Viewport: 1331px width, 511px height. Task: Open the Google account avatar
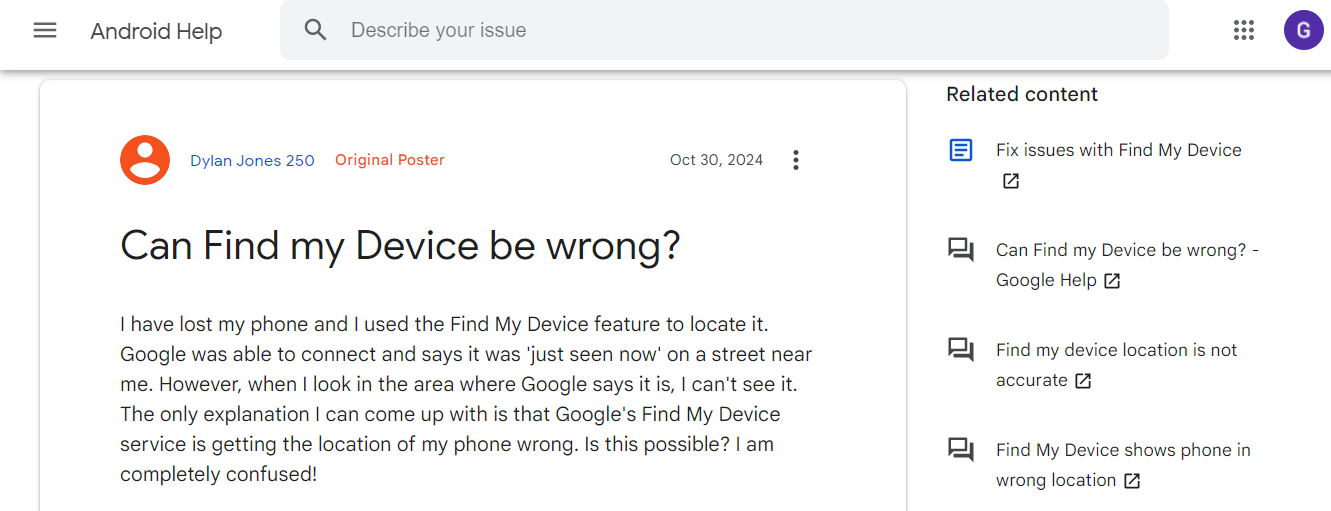1303,30
